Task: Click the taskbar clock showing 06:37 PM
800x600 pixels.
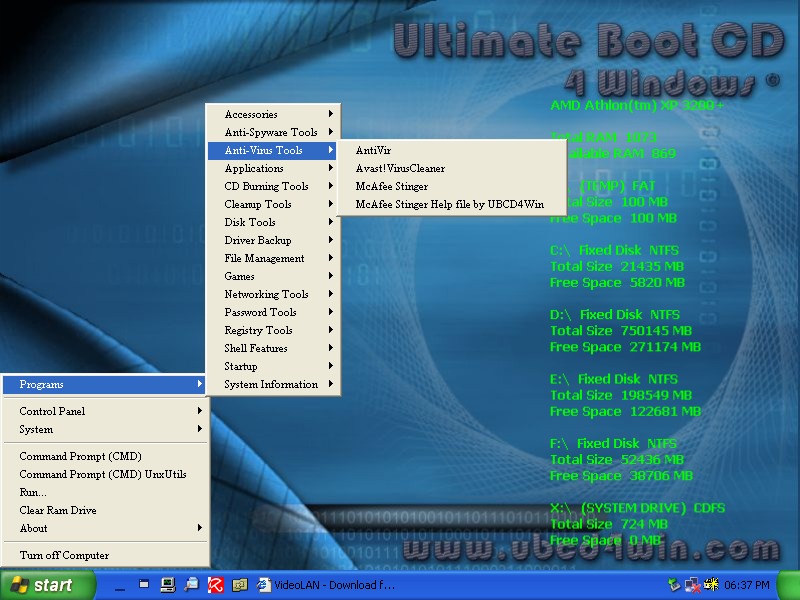Action: (x=747, y=585)
